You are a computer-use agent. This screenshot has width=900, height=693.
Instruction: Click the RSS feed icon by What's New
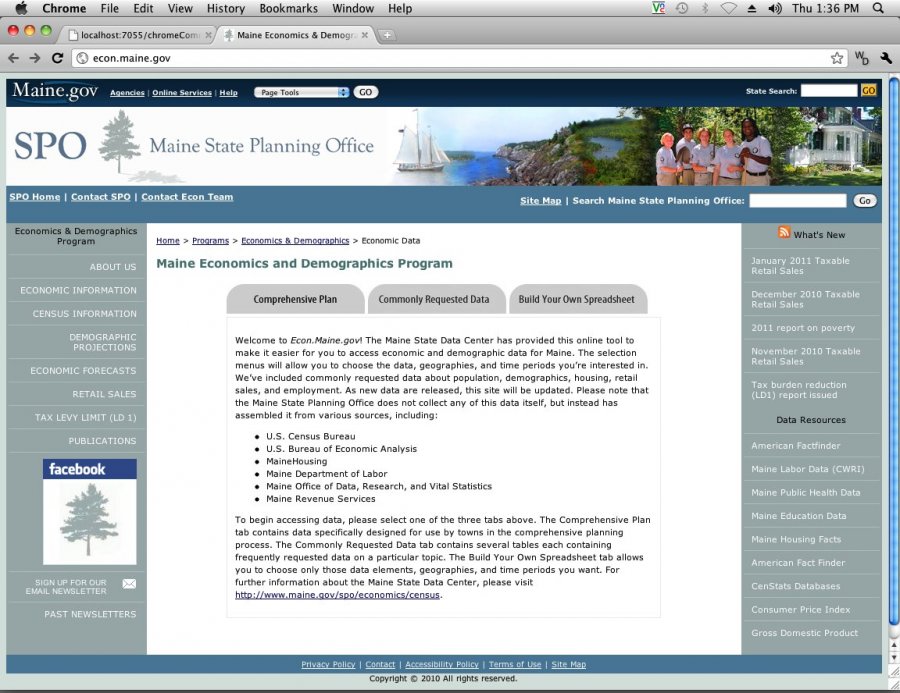784,231
